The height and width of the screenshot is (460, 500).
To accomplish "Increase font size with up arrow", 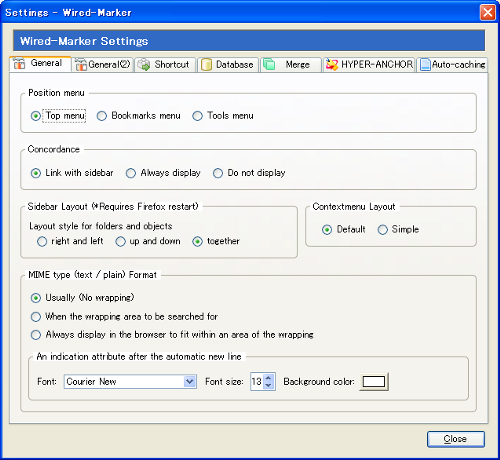I will point(269,378).
